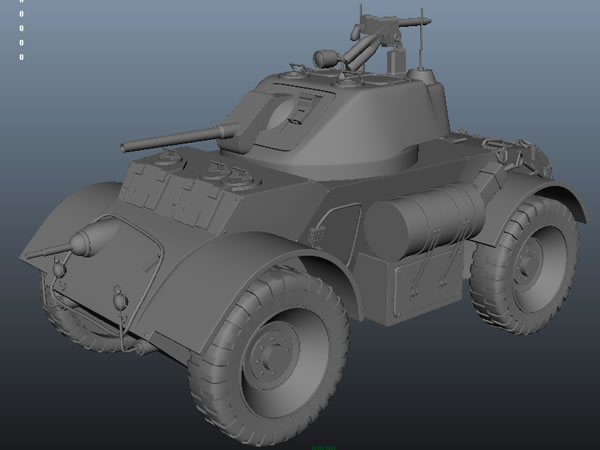Pick the searchlight mounted on the turret roof

tap(326, 59)
